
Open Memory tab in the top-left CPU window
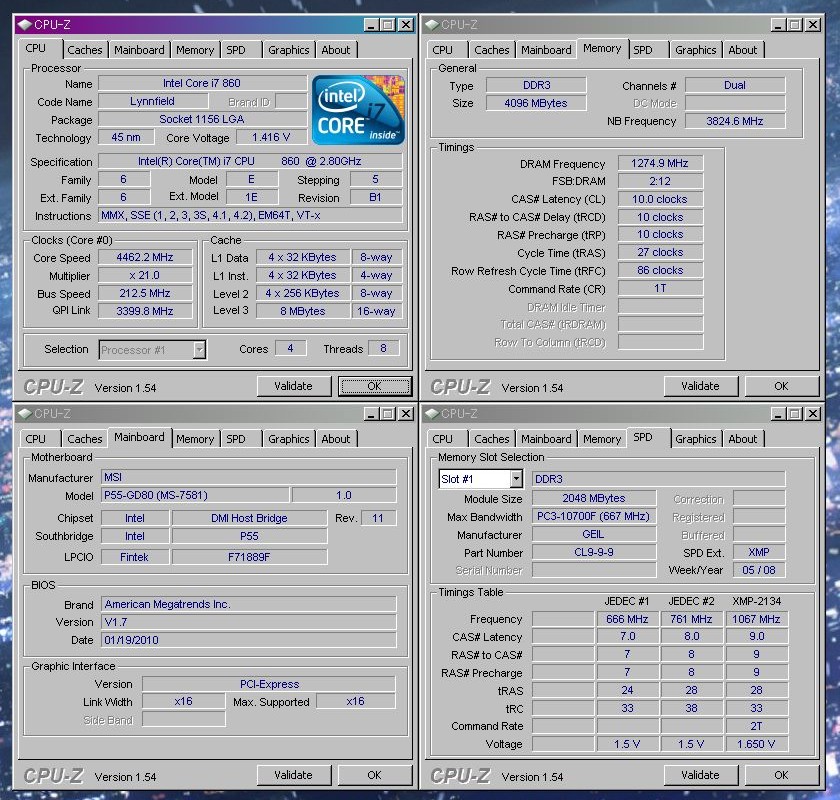(195, 50)
